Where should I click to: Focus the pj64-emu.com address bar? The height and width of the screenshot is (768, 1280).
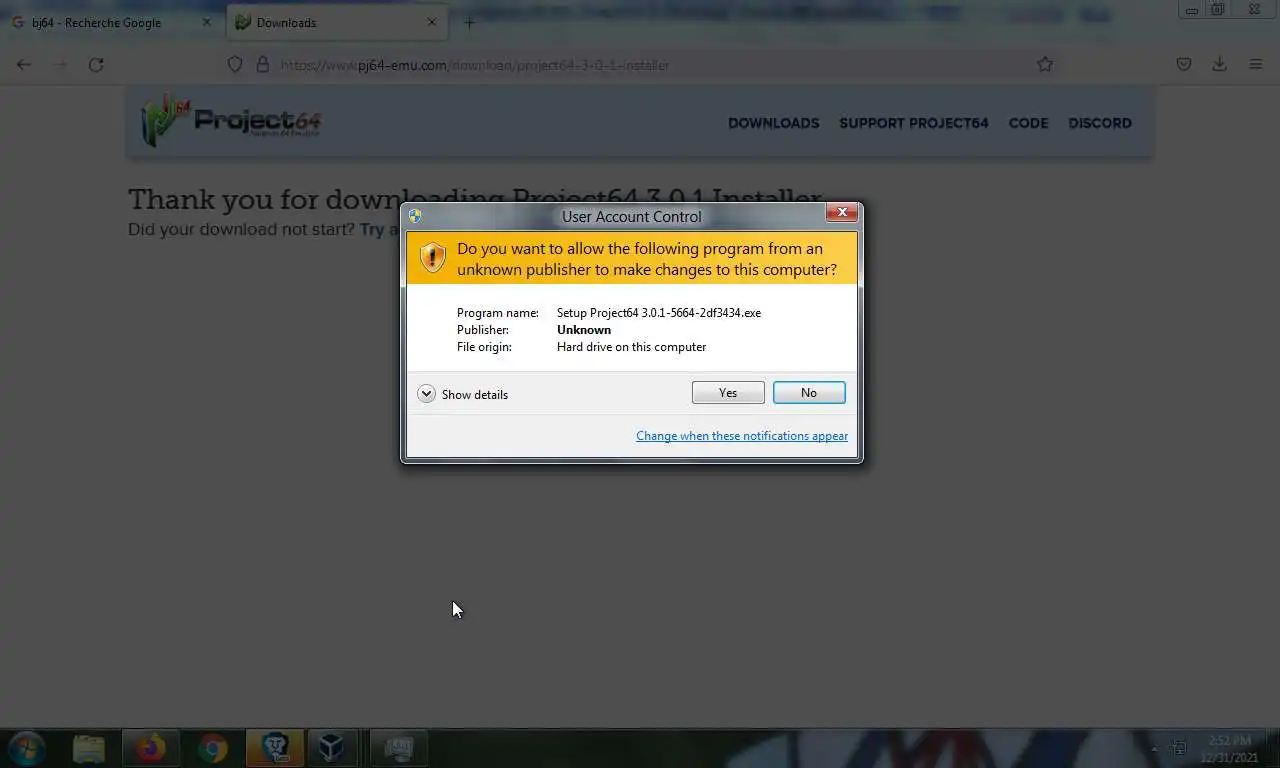point(640,65)
